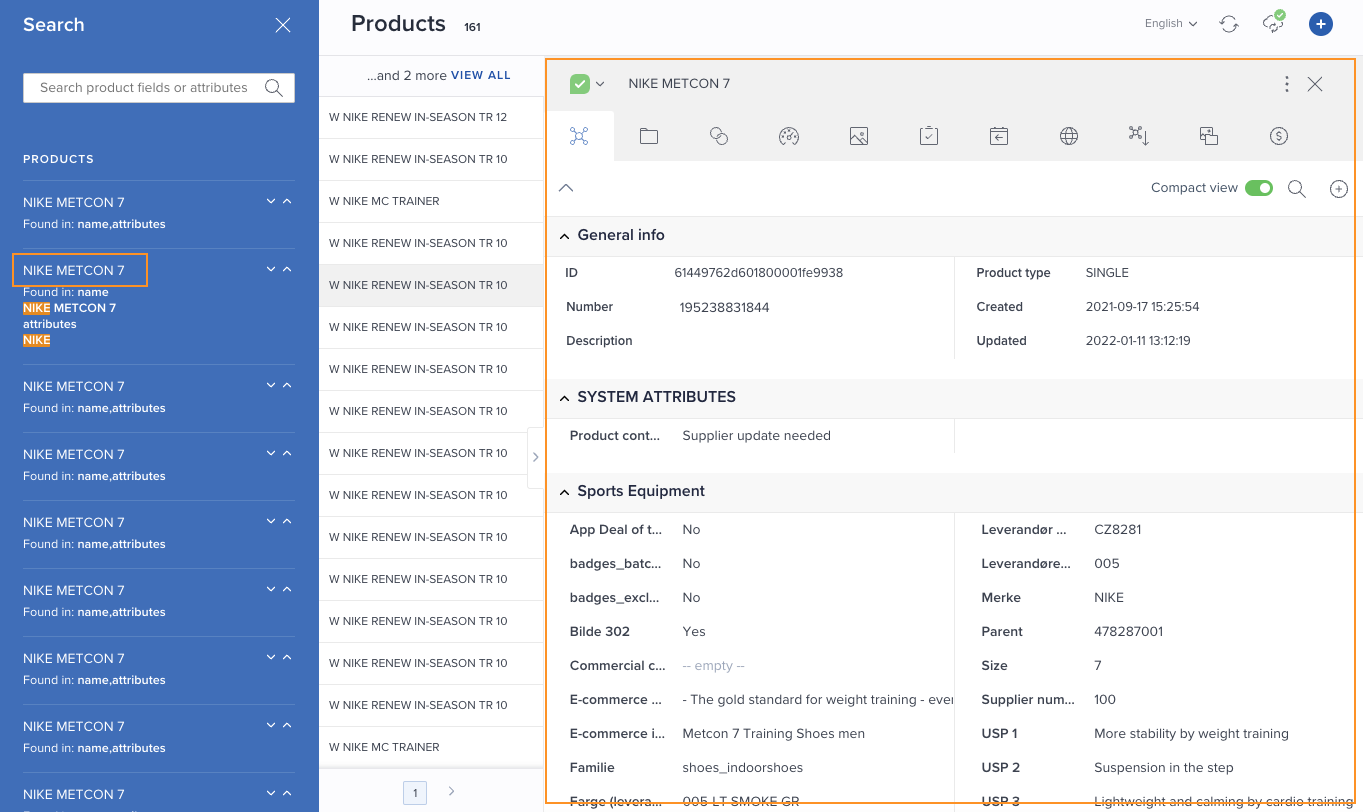This screenshot has height=812, width=1363.
Task: Click Updated date 2022-01-11 13:12:19
Action: pos(1138,341)
